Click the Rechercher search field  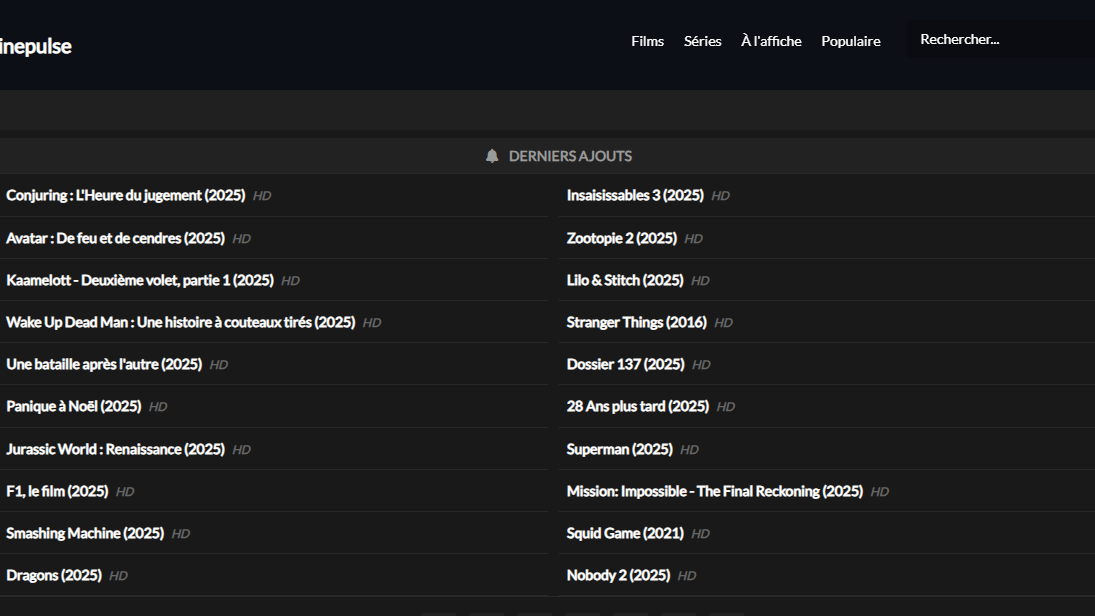point(998,40)
